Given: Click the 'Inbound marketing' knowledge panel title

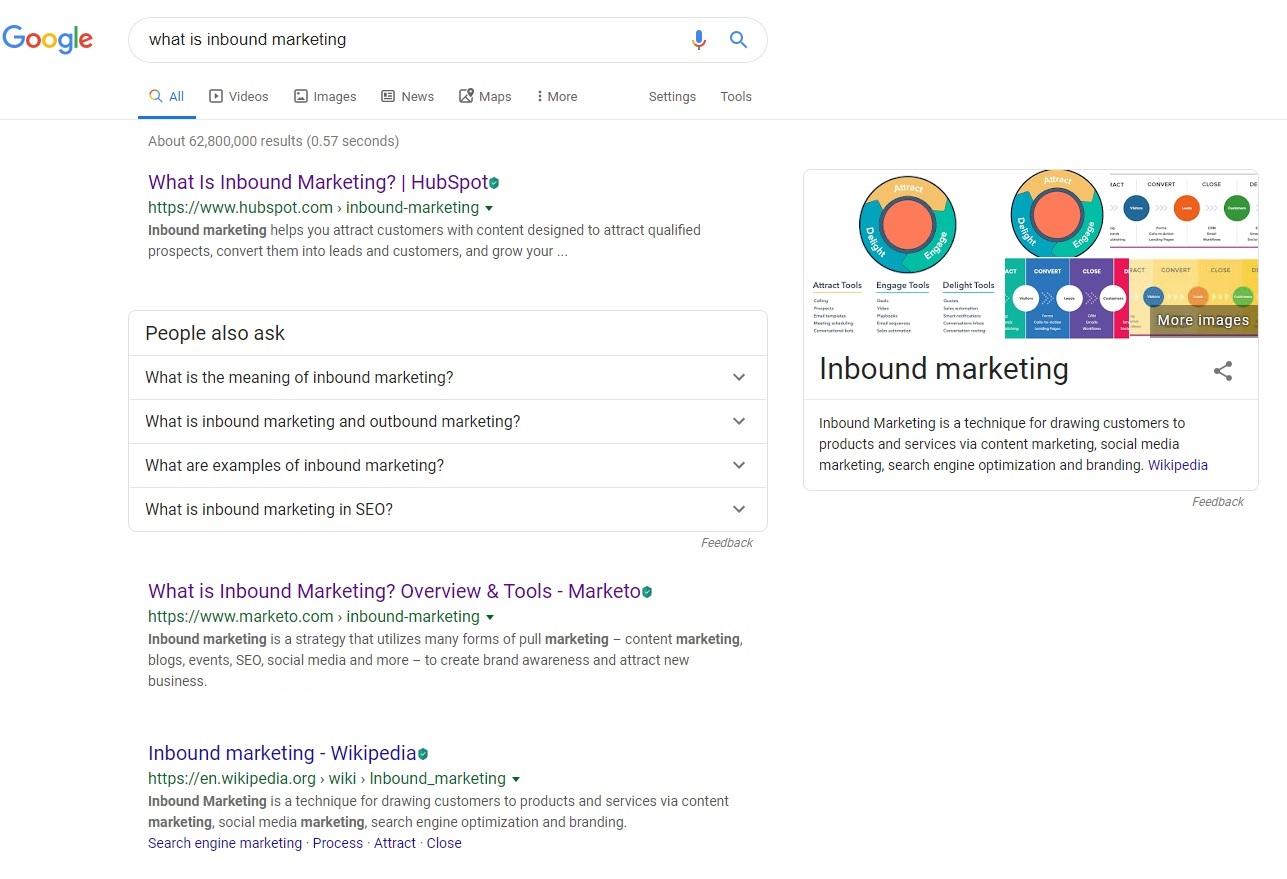Looking at the screenshot, I should tap(944, 369).
